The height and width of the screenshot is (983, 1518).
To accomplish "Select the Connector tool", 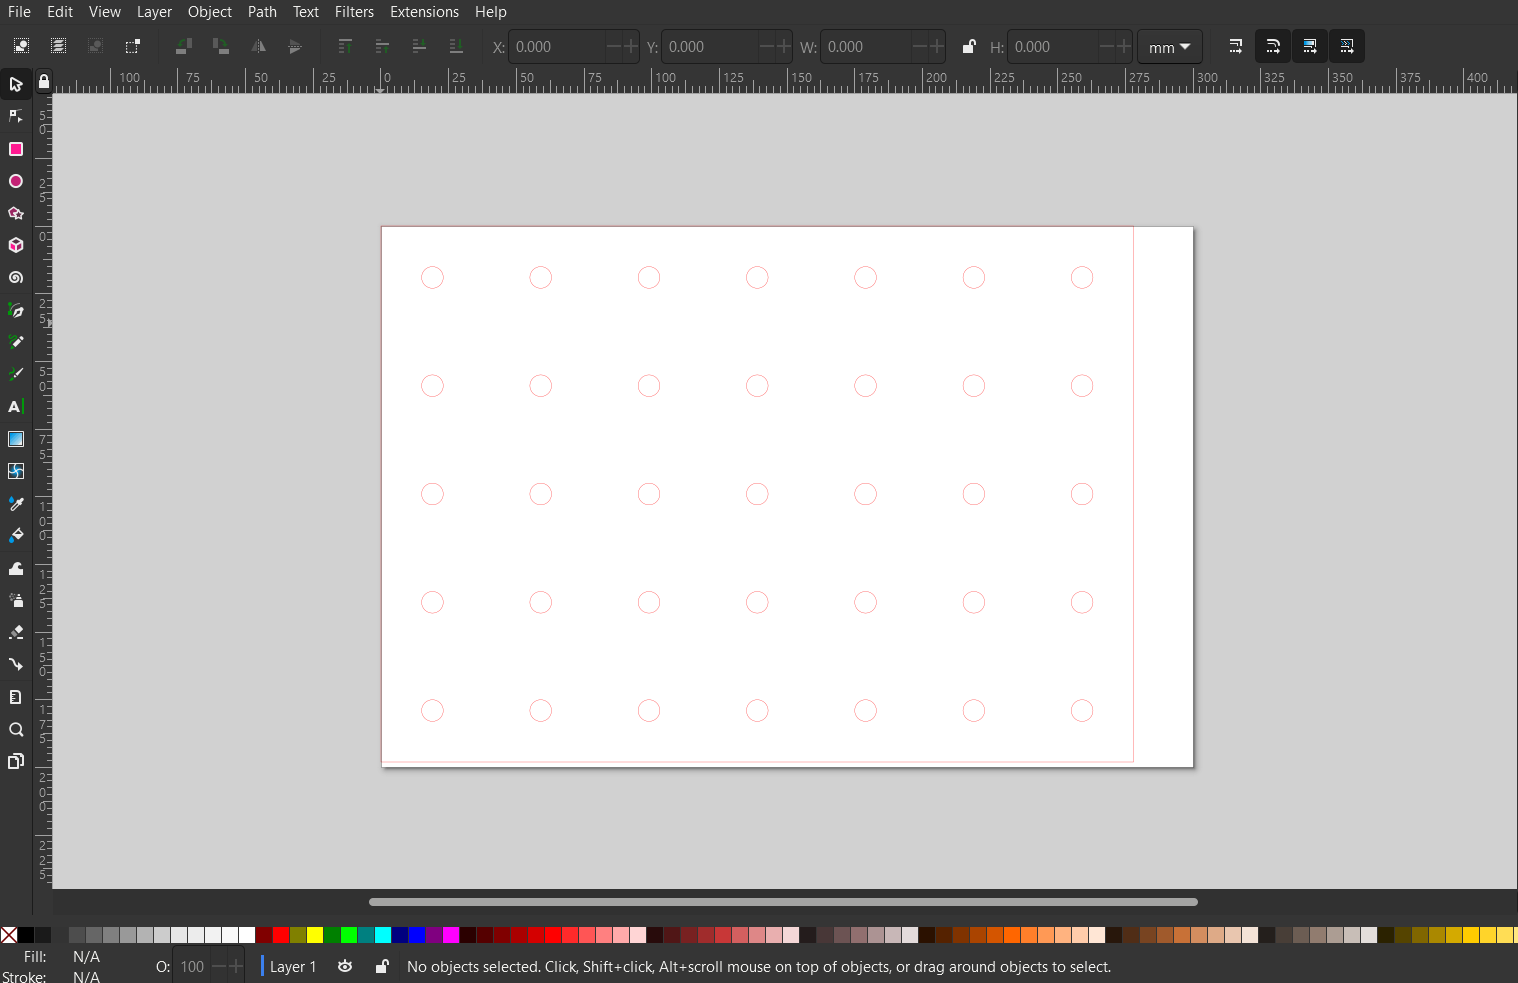I will 16,664.
